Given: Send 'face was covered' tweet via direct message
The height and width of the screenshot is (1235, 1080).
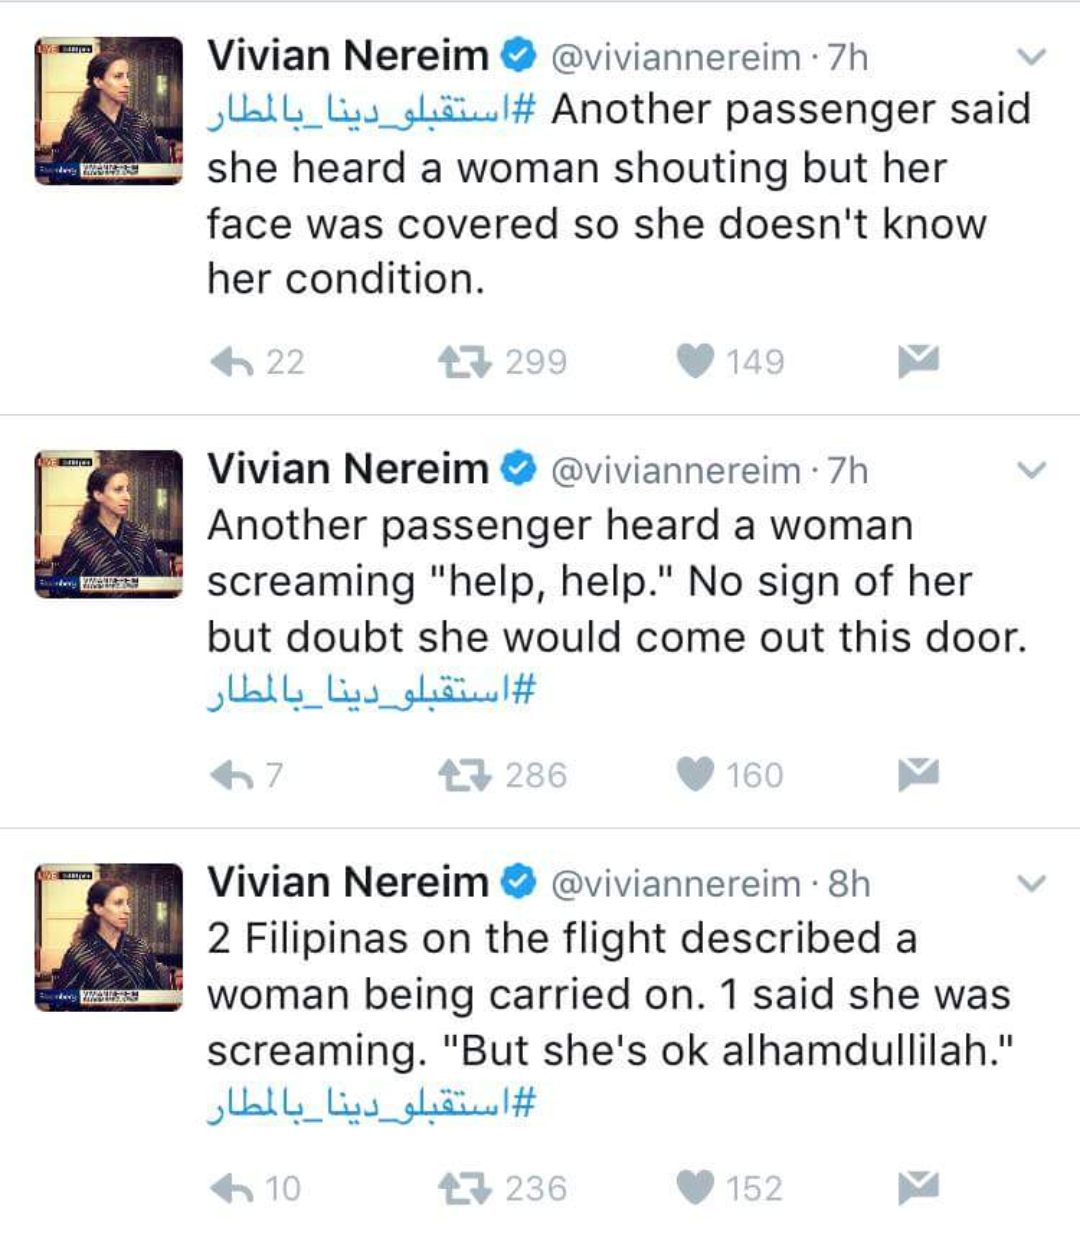Looking at the screenshot, I should pos(918,360).
